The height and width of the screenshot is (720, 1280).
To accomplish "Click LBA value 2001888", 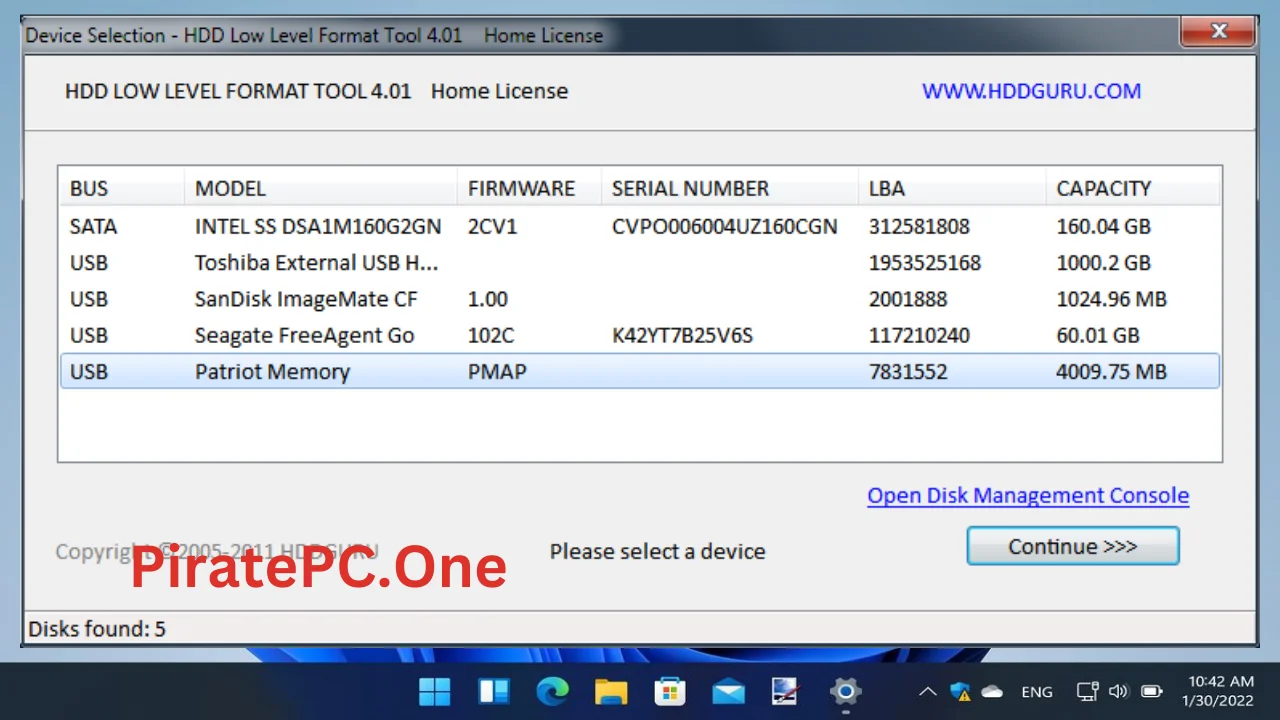I will [908, 299].
